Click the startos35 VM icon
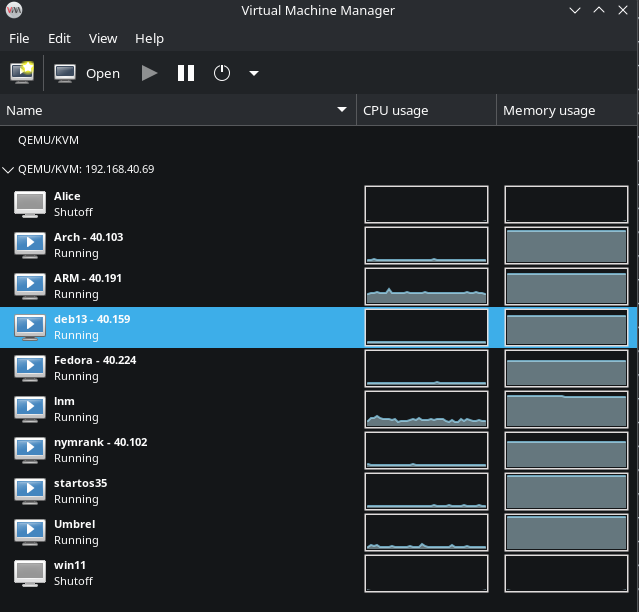Image resolution: width=639 pixels, height=612 pixels. coord(30,491)
